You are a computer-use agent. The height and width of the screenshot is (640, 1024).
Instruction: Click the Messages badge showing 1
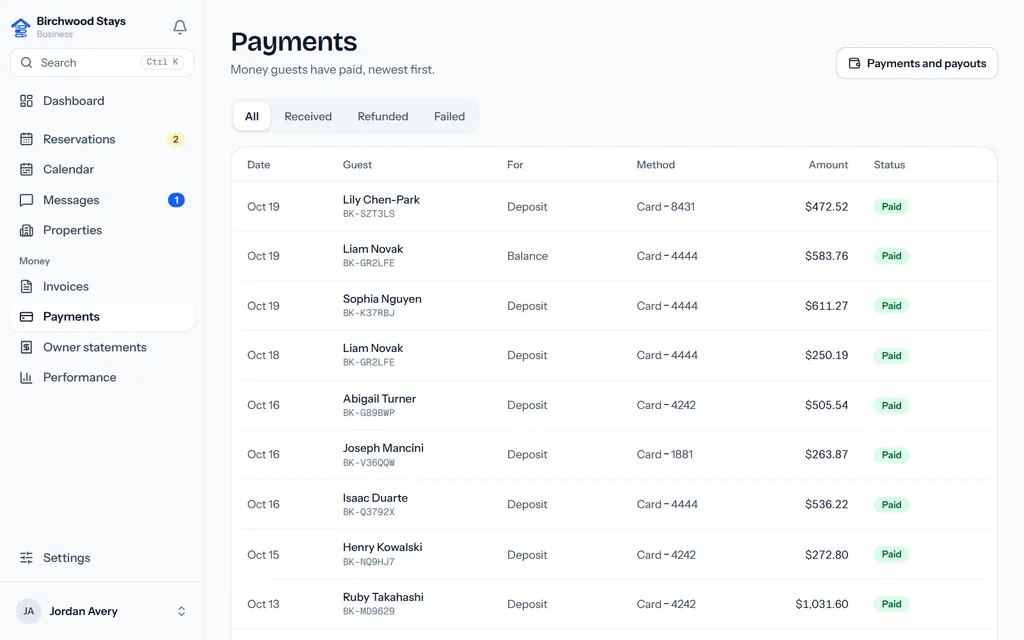176,200
